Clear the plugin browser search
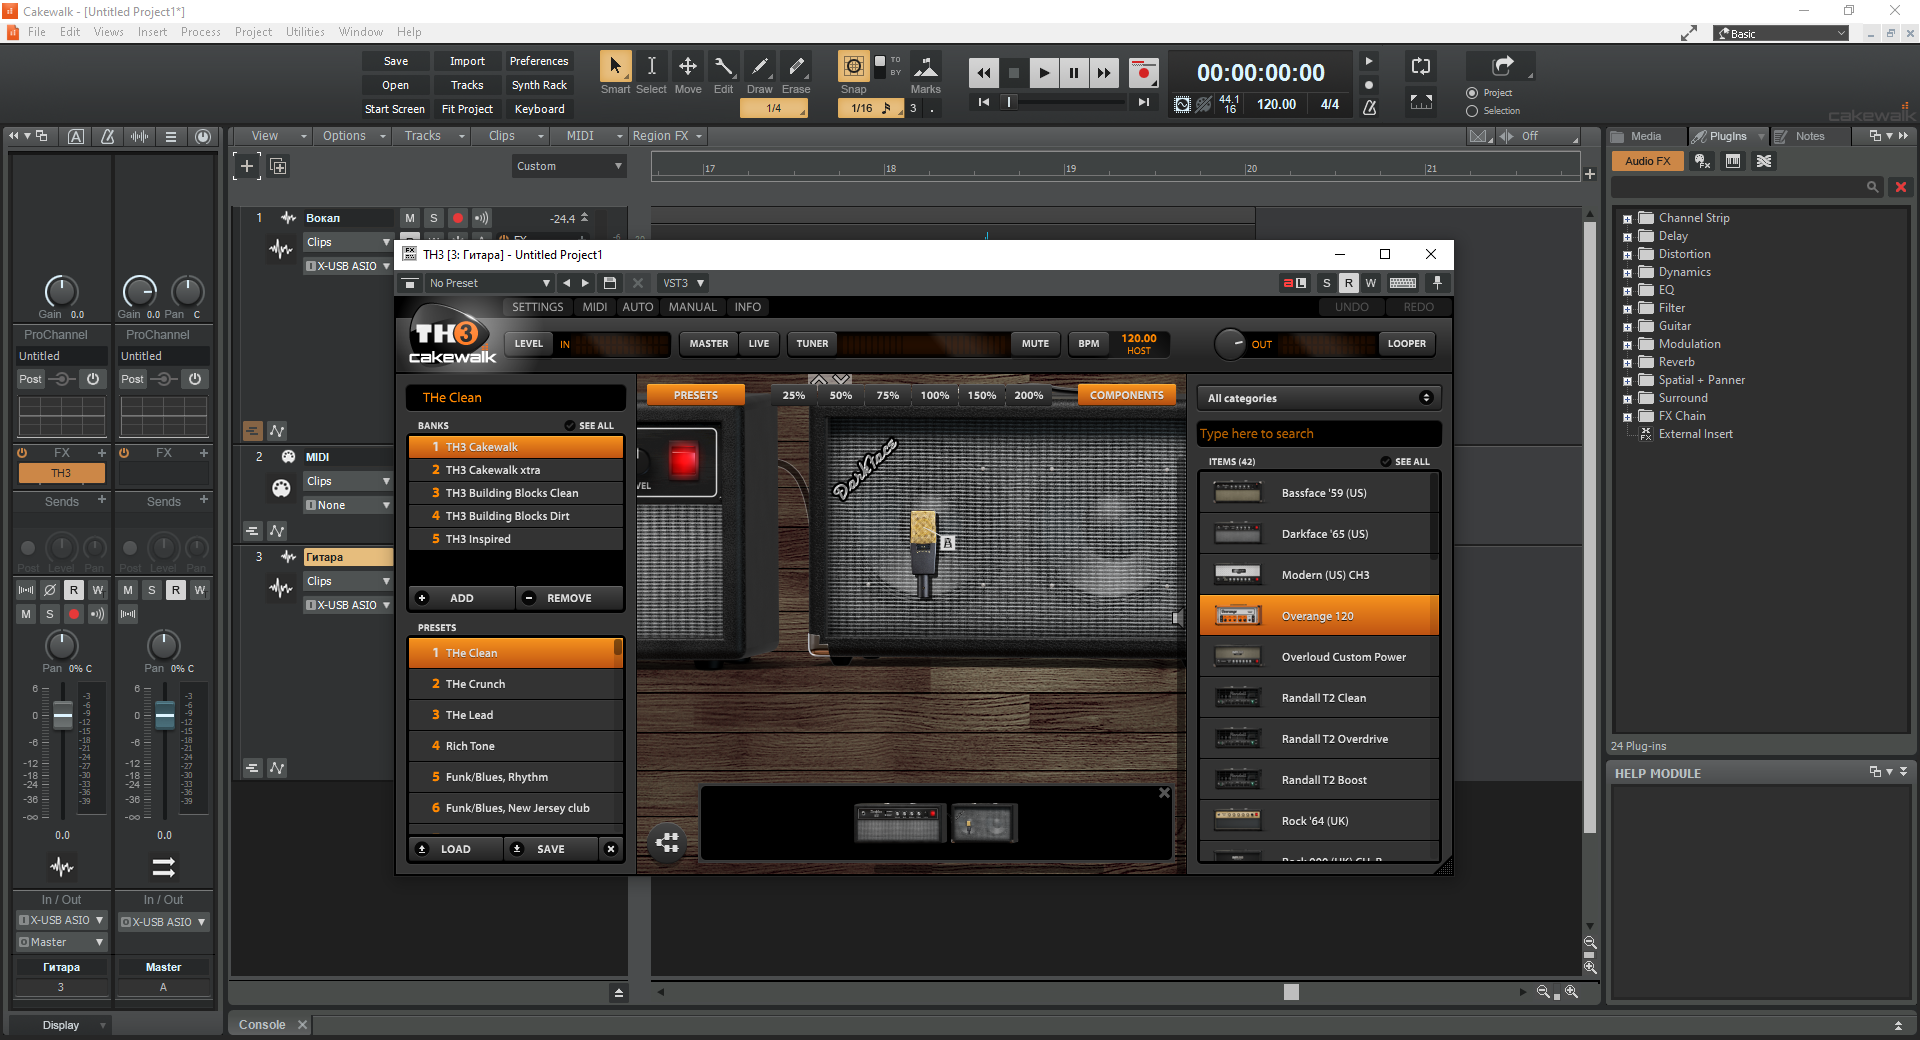Image resolution: width=1920 pixels, height=1040 pixels. (1901, 187)
